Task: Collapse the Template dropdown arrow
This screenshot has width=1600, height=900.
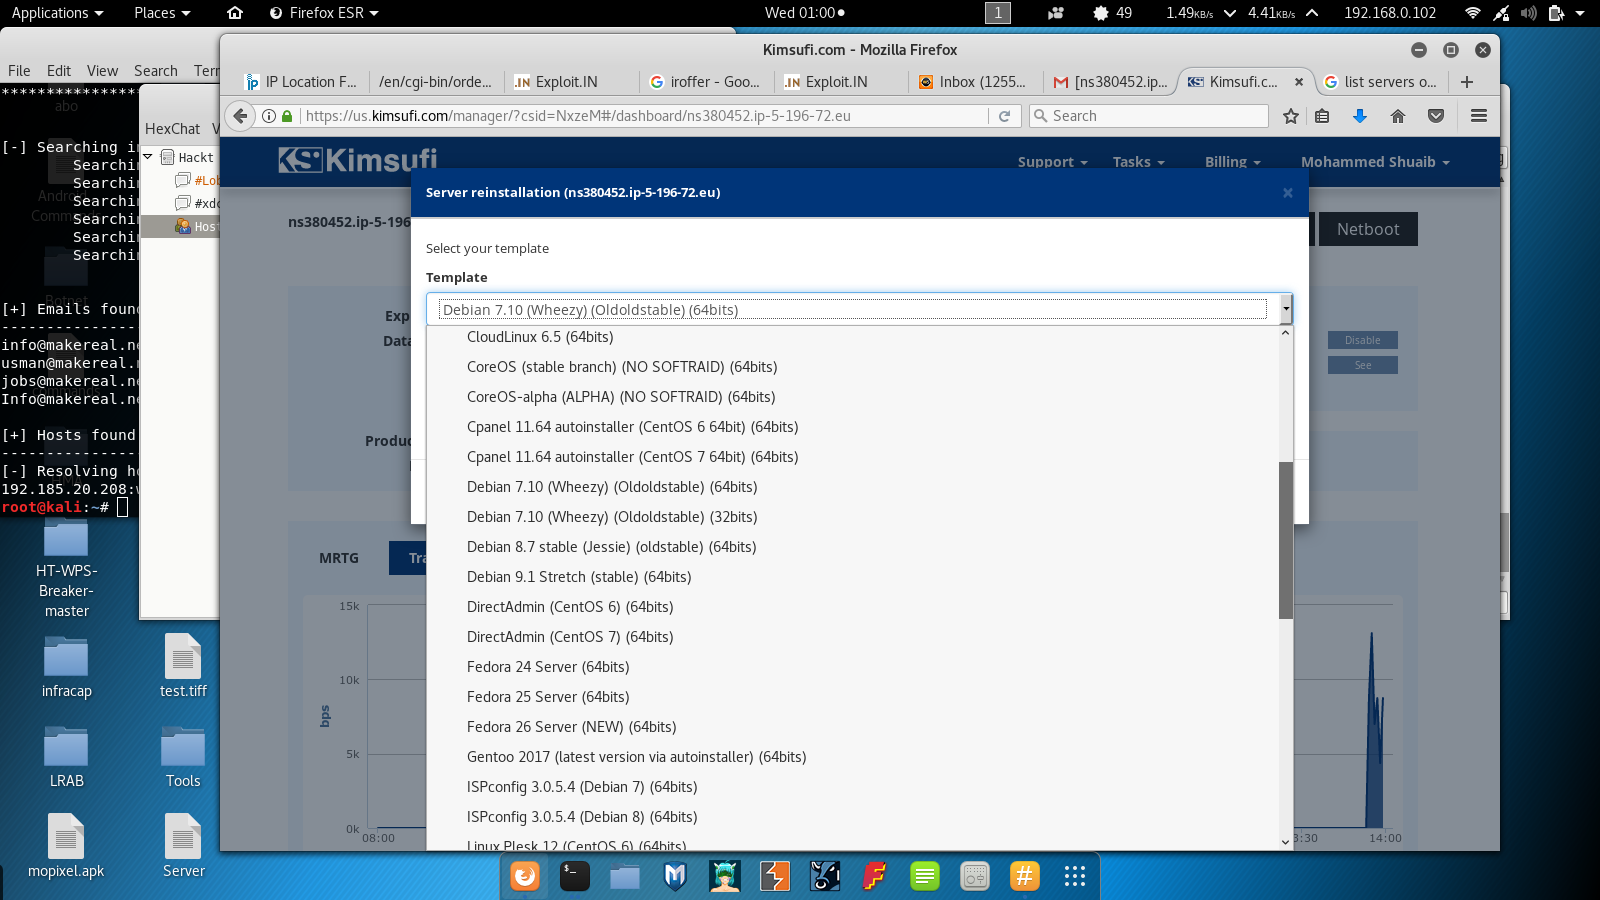Action: click(1286, 310)
